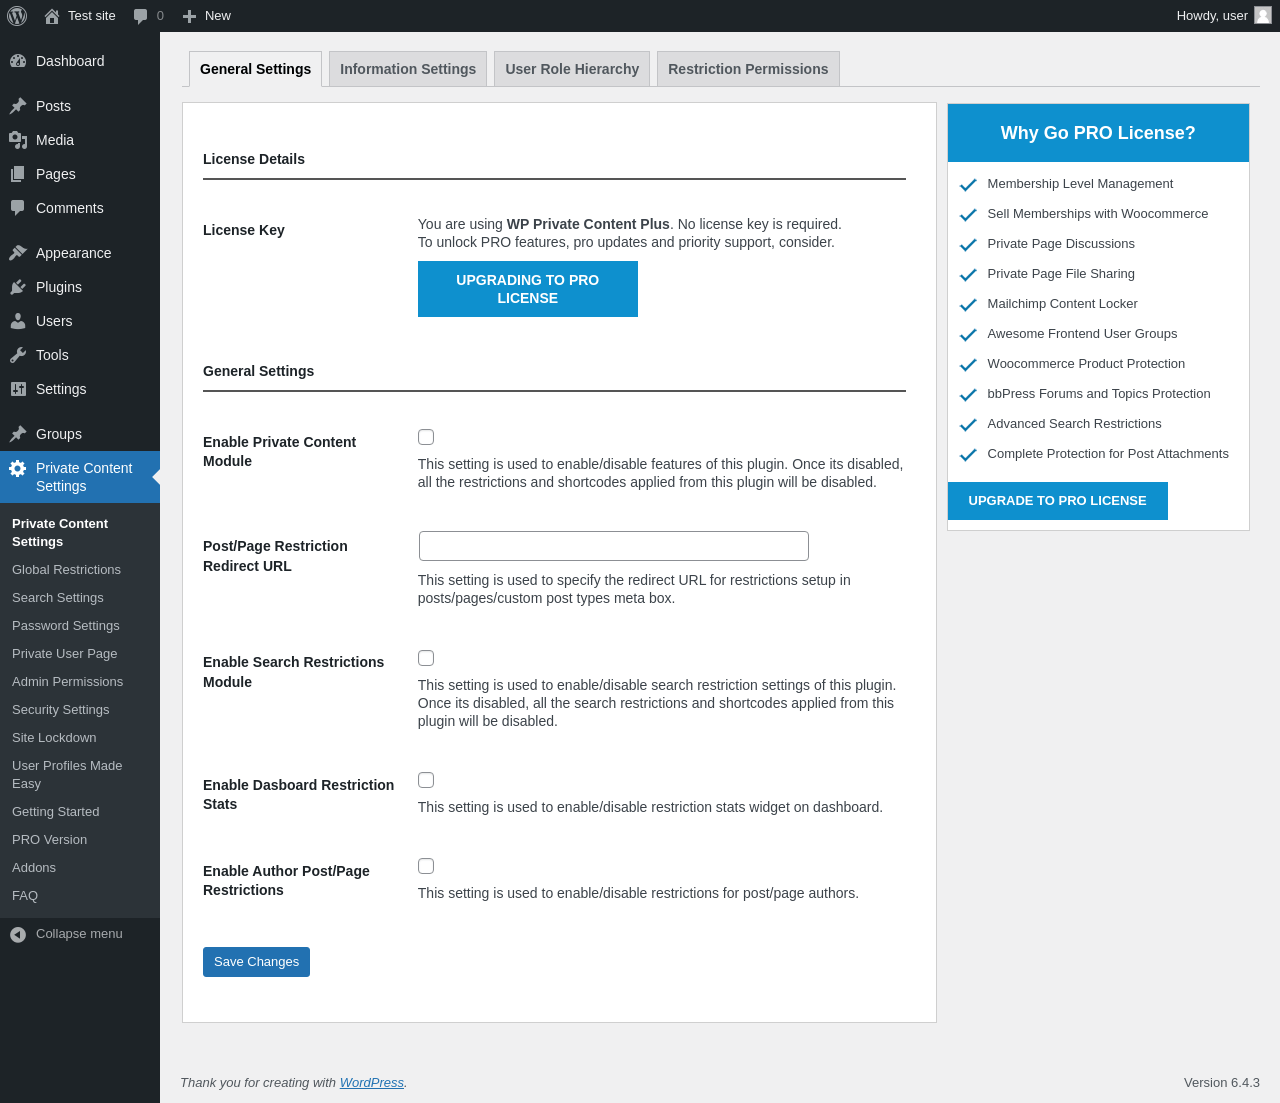Follow the WordPress footer link
The image size is (1280, 1103).
point(372,1083)
